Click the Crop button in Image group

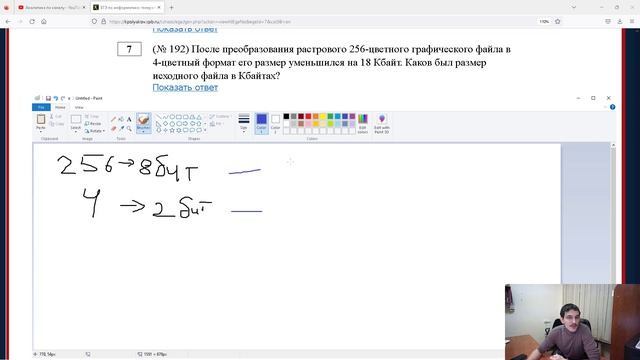click(x=92, y=117)
